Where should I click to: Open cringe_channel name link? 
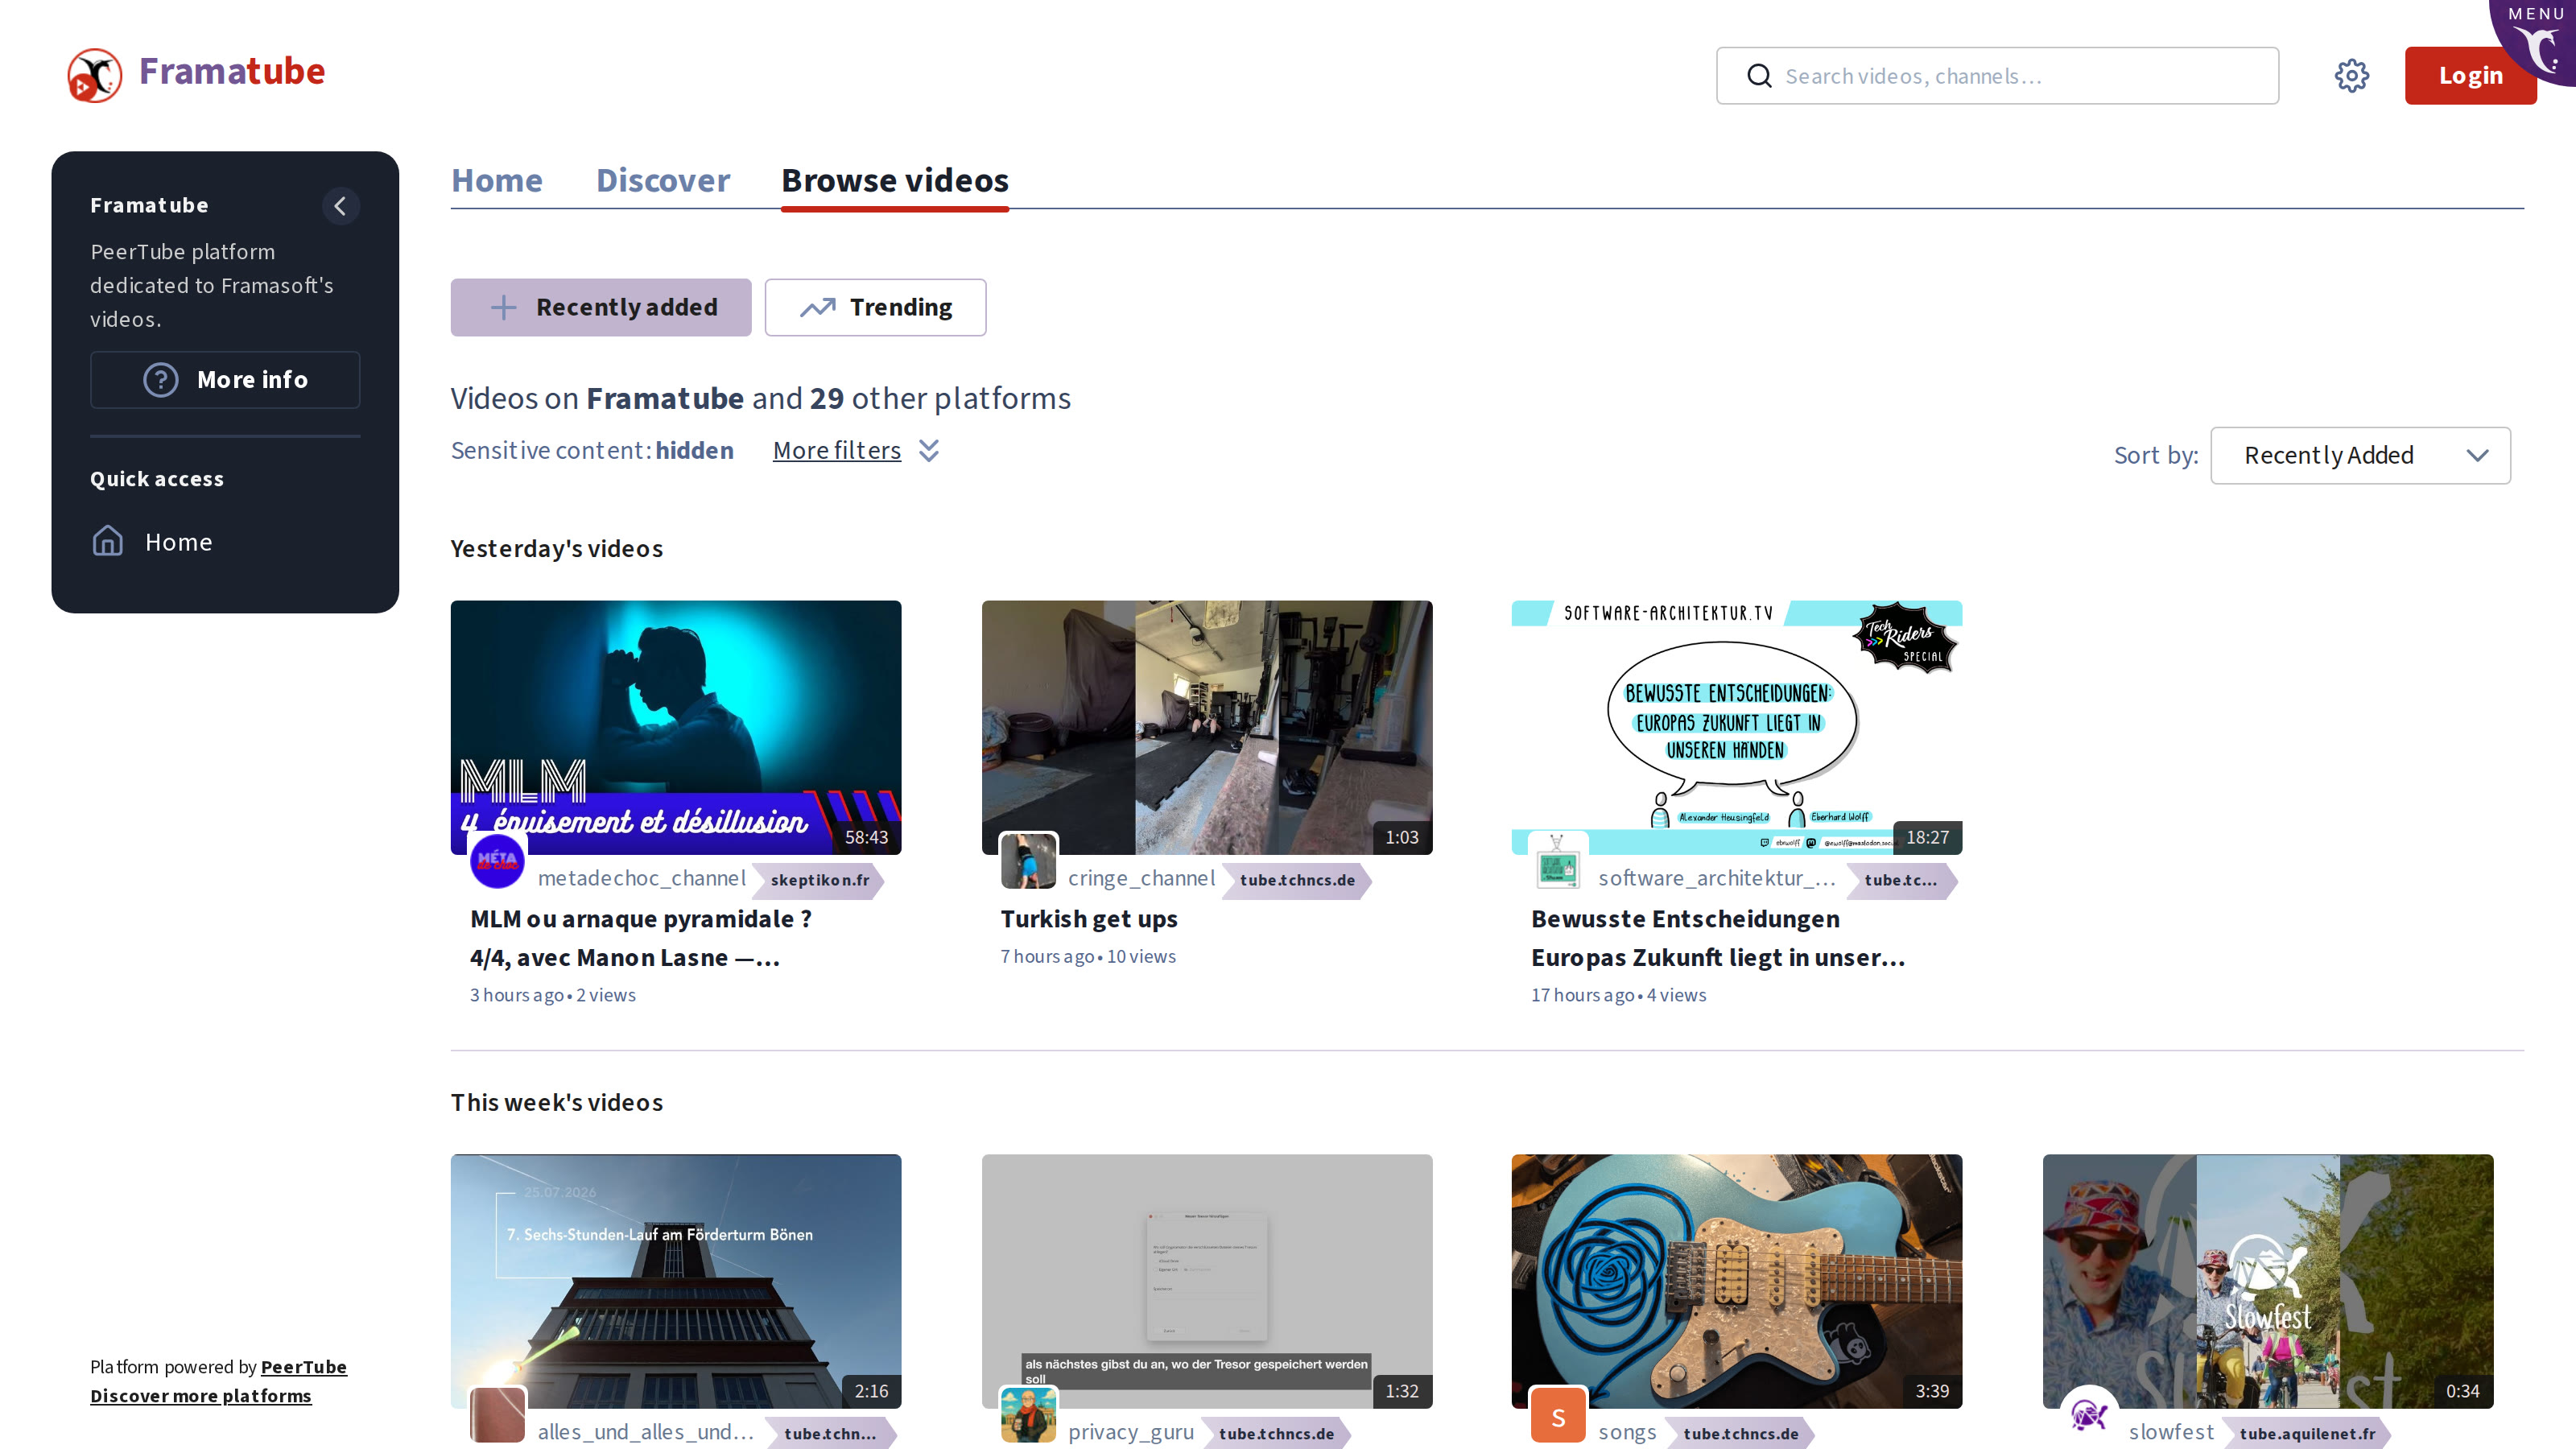(x=1142, y=878)
